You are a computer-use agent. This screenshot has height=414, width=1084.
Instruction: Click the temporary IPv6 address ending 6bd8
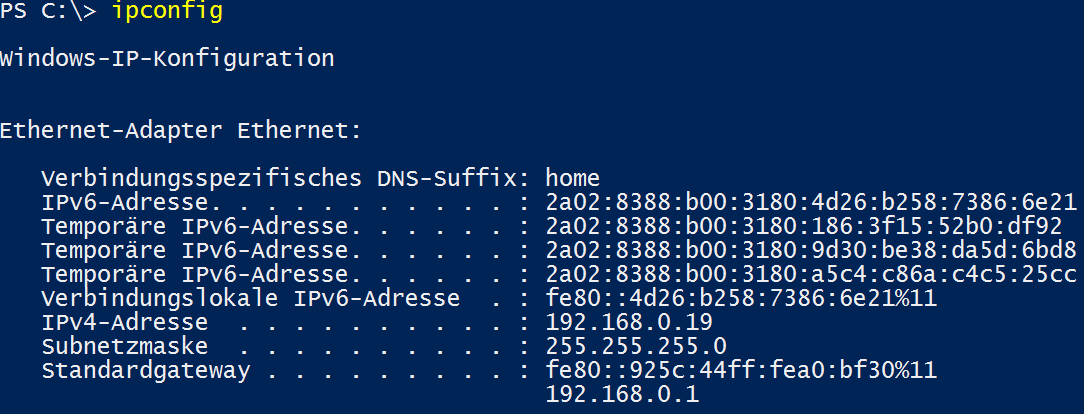pyautogui.click(x=811, y=251)
